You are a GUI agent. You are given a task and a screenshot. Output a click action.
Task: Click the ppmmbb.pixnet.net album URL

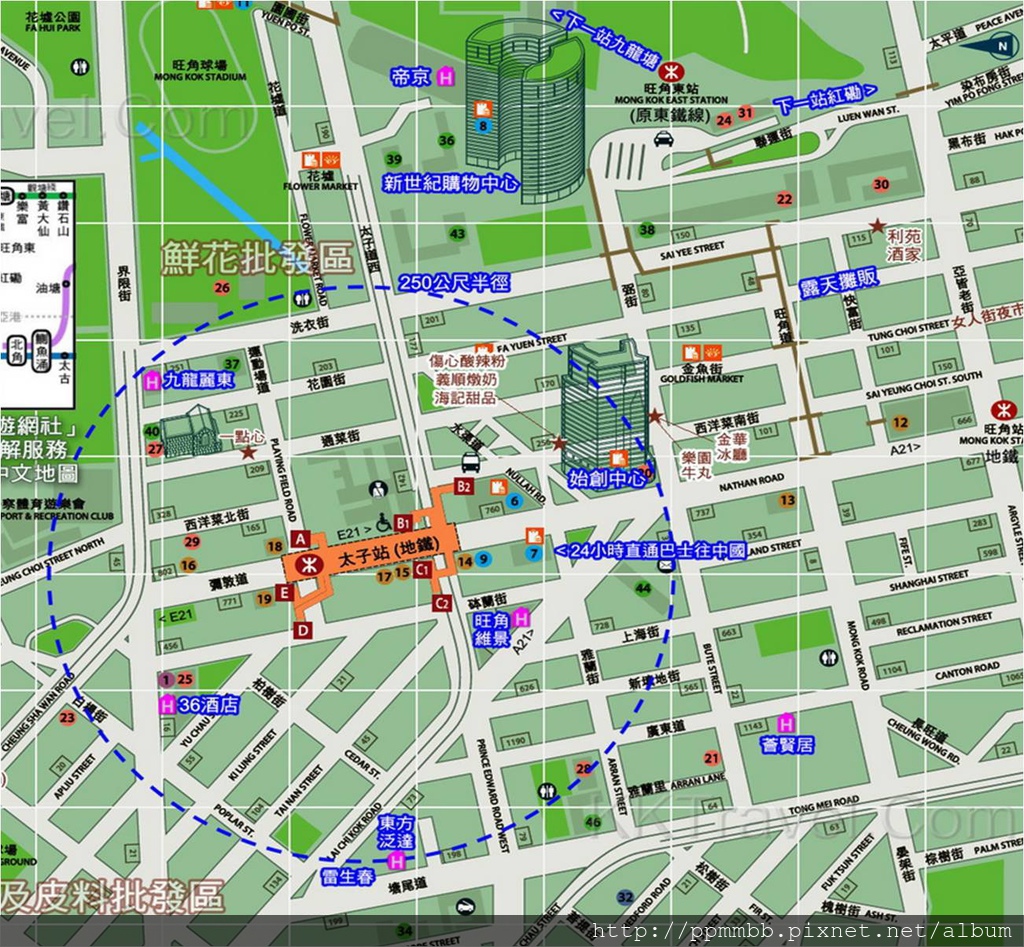tap(801, 930)
